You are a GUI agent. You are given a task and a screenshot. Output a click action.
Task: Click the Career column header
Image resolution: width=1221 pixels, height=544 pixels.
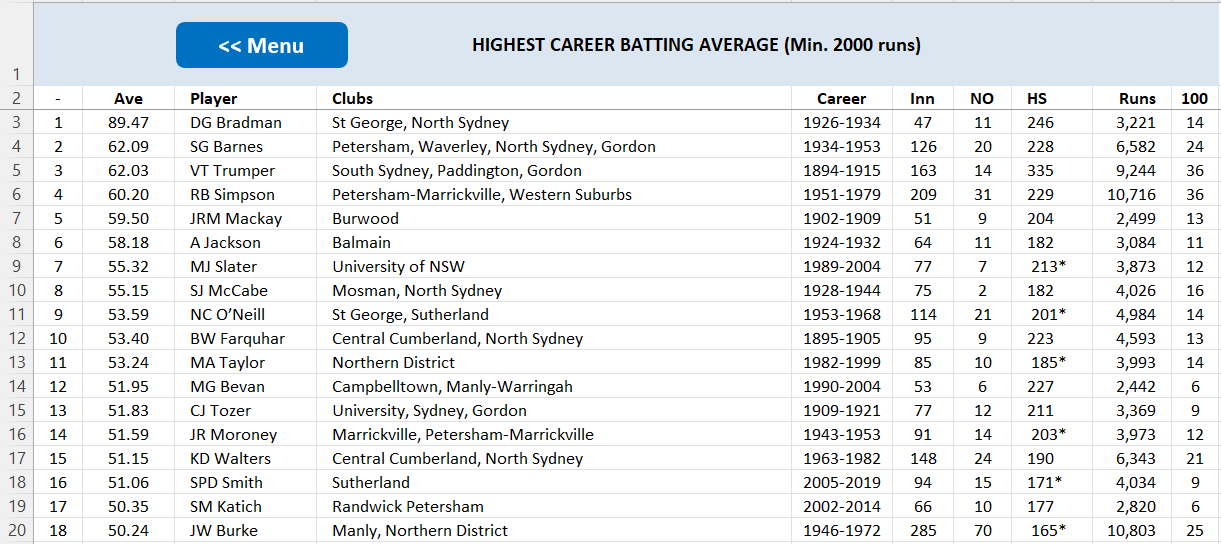[841, 98]
